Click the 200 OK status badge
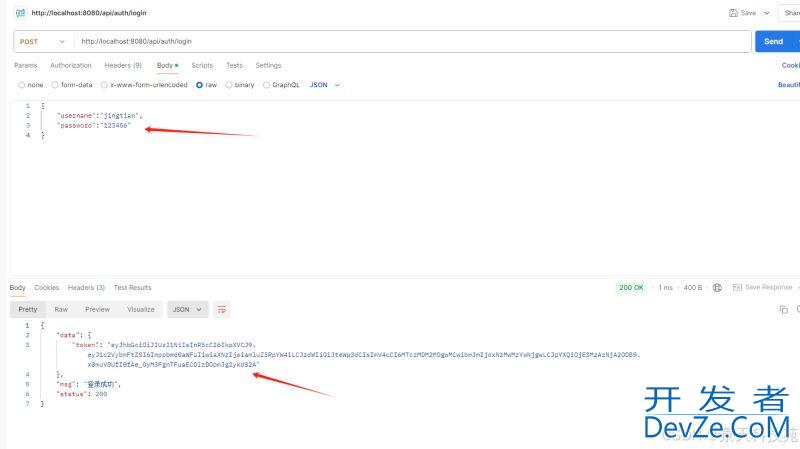Image resolution: width=800 pixels, height=449 pixels. tap(631, 288)
